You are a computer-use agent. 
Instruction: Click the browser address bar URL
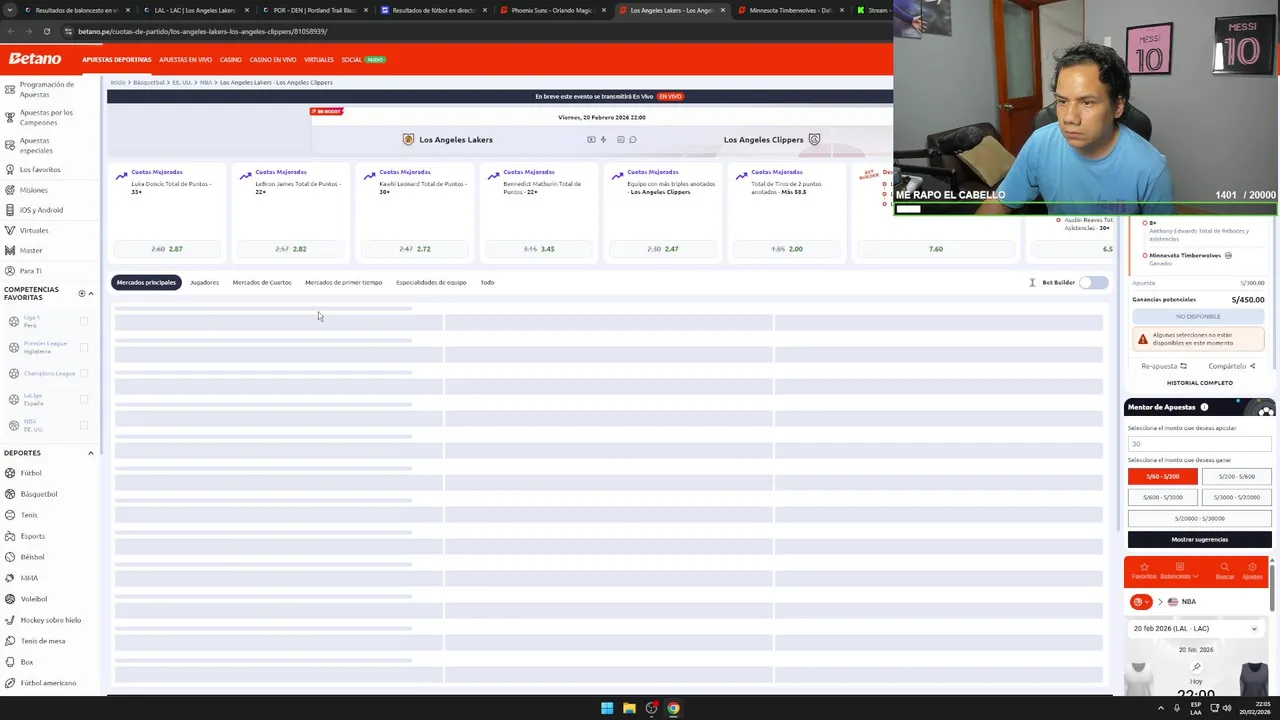coord(203,31)
